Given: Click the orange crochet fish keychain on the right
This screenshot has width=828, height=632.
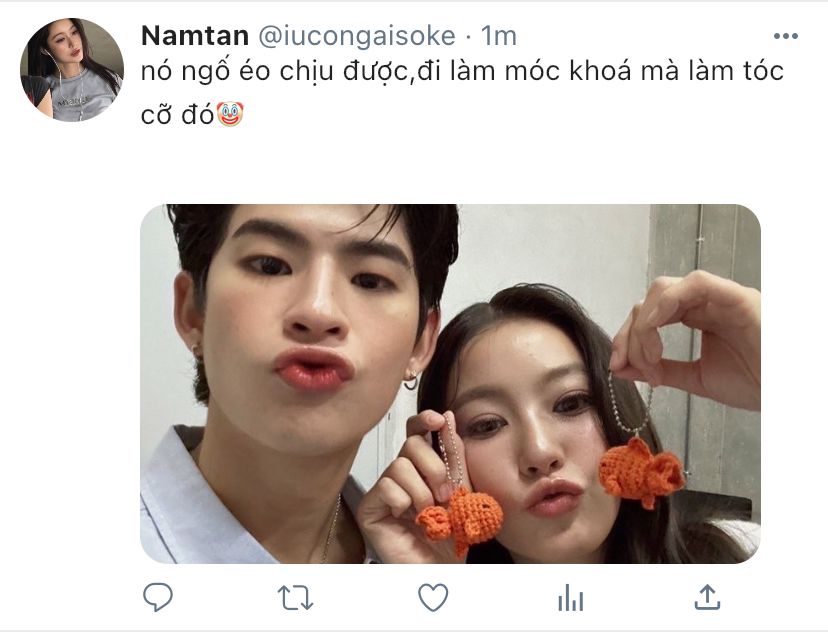Looking at the screenshot, I should tap(640, 471).
